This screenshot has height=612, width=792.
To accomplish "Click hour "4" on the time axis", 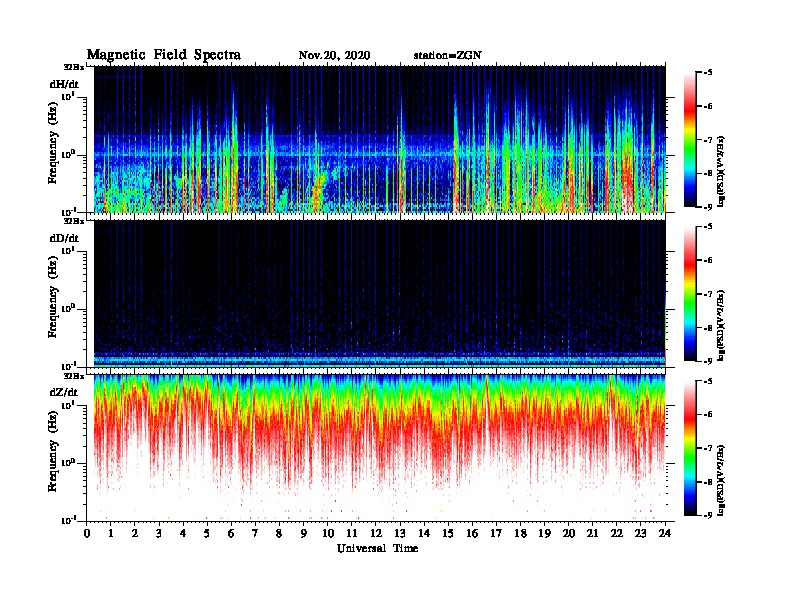I will (x=183, y=533).
